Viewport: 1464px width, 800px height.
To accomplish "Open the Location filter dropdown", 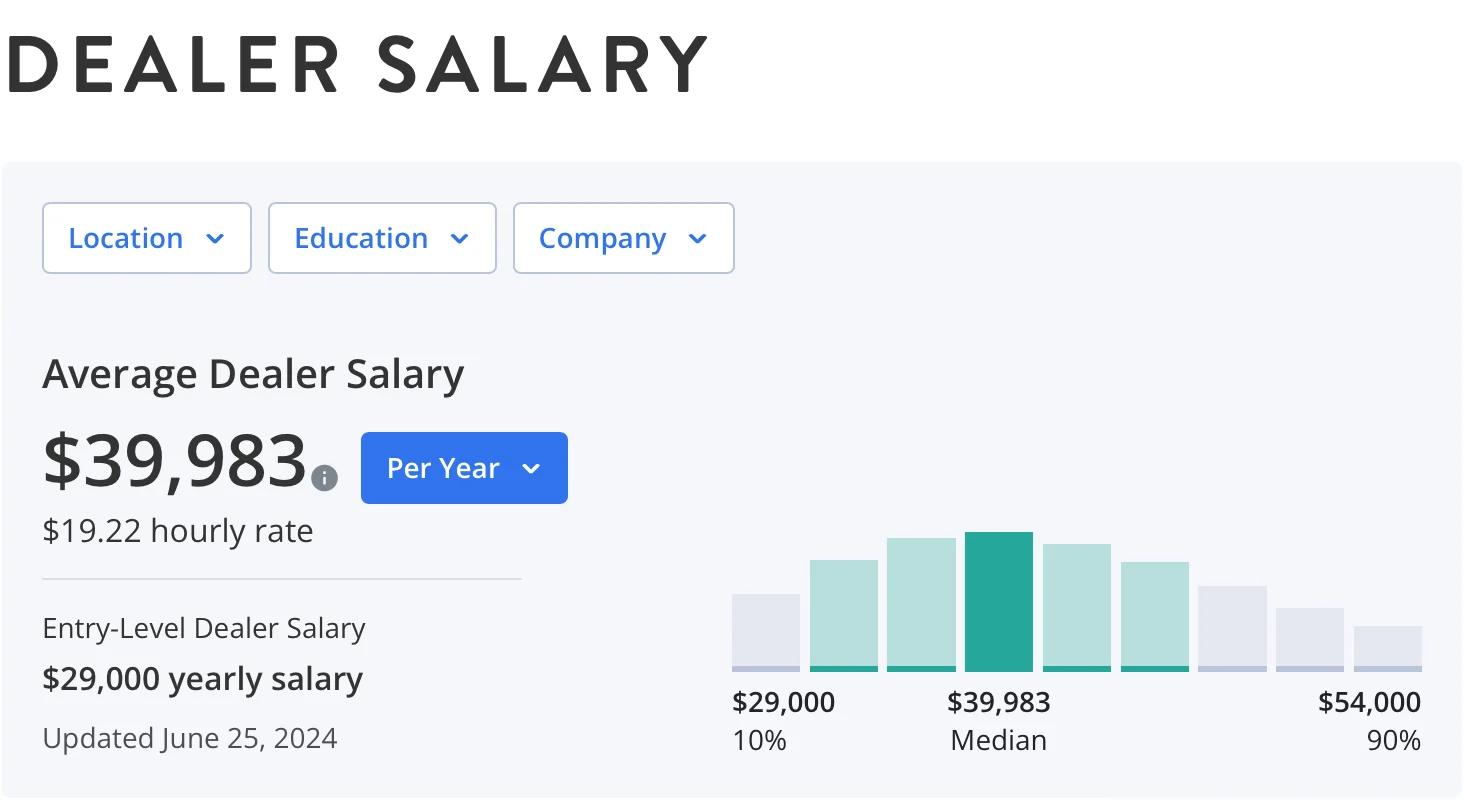I will click(x=146, y=238).
